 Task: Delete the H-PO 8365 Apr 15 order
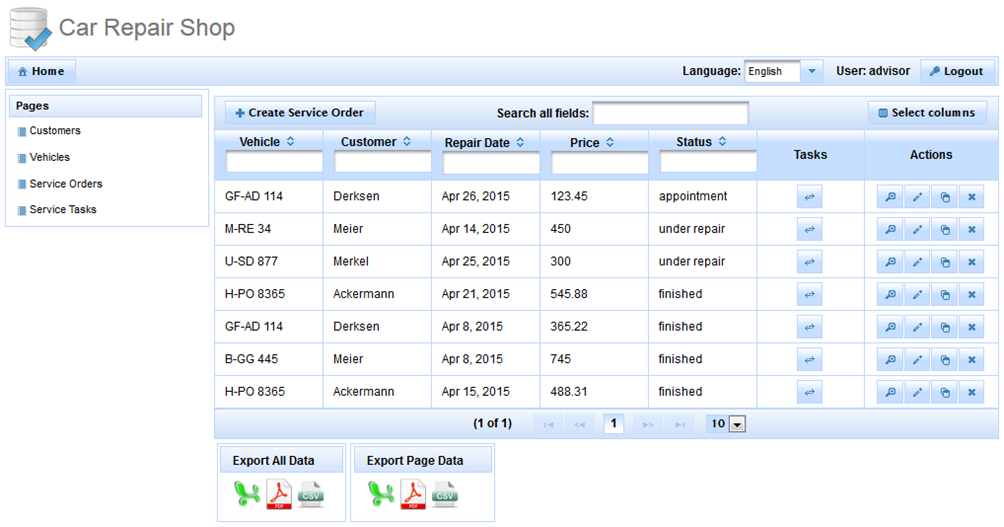(x=971, y=393)
